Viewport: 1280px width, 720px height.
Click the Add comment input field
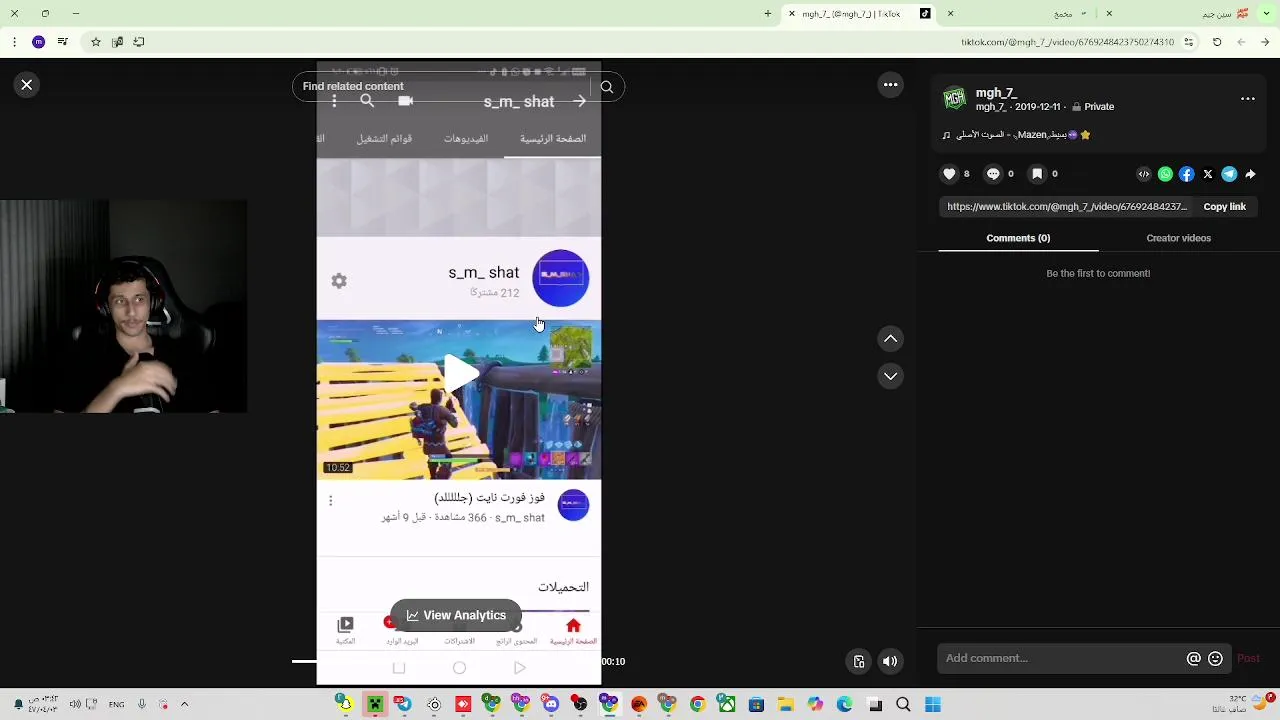(x=1062, y=658)
